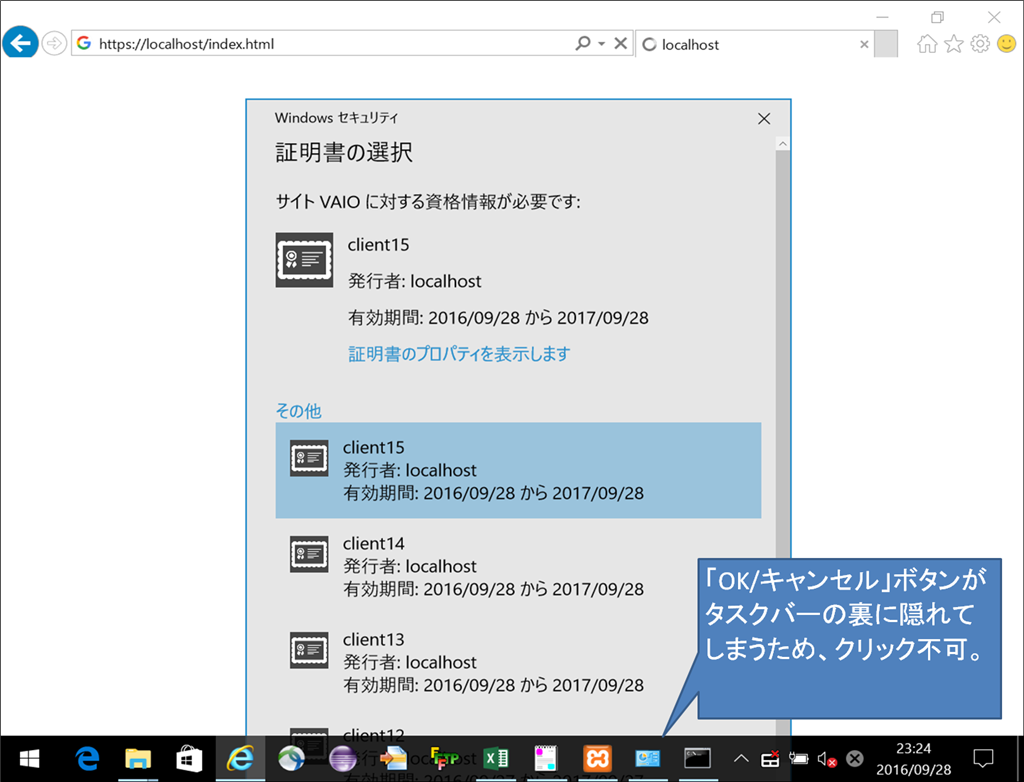The image size is (1024, 782).
Task: Select the highlighted client15 certificate in the list
Action: tap(518, 470)
